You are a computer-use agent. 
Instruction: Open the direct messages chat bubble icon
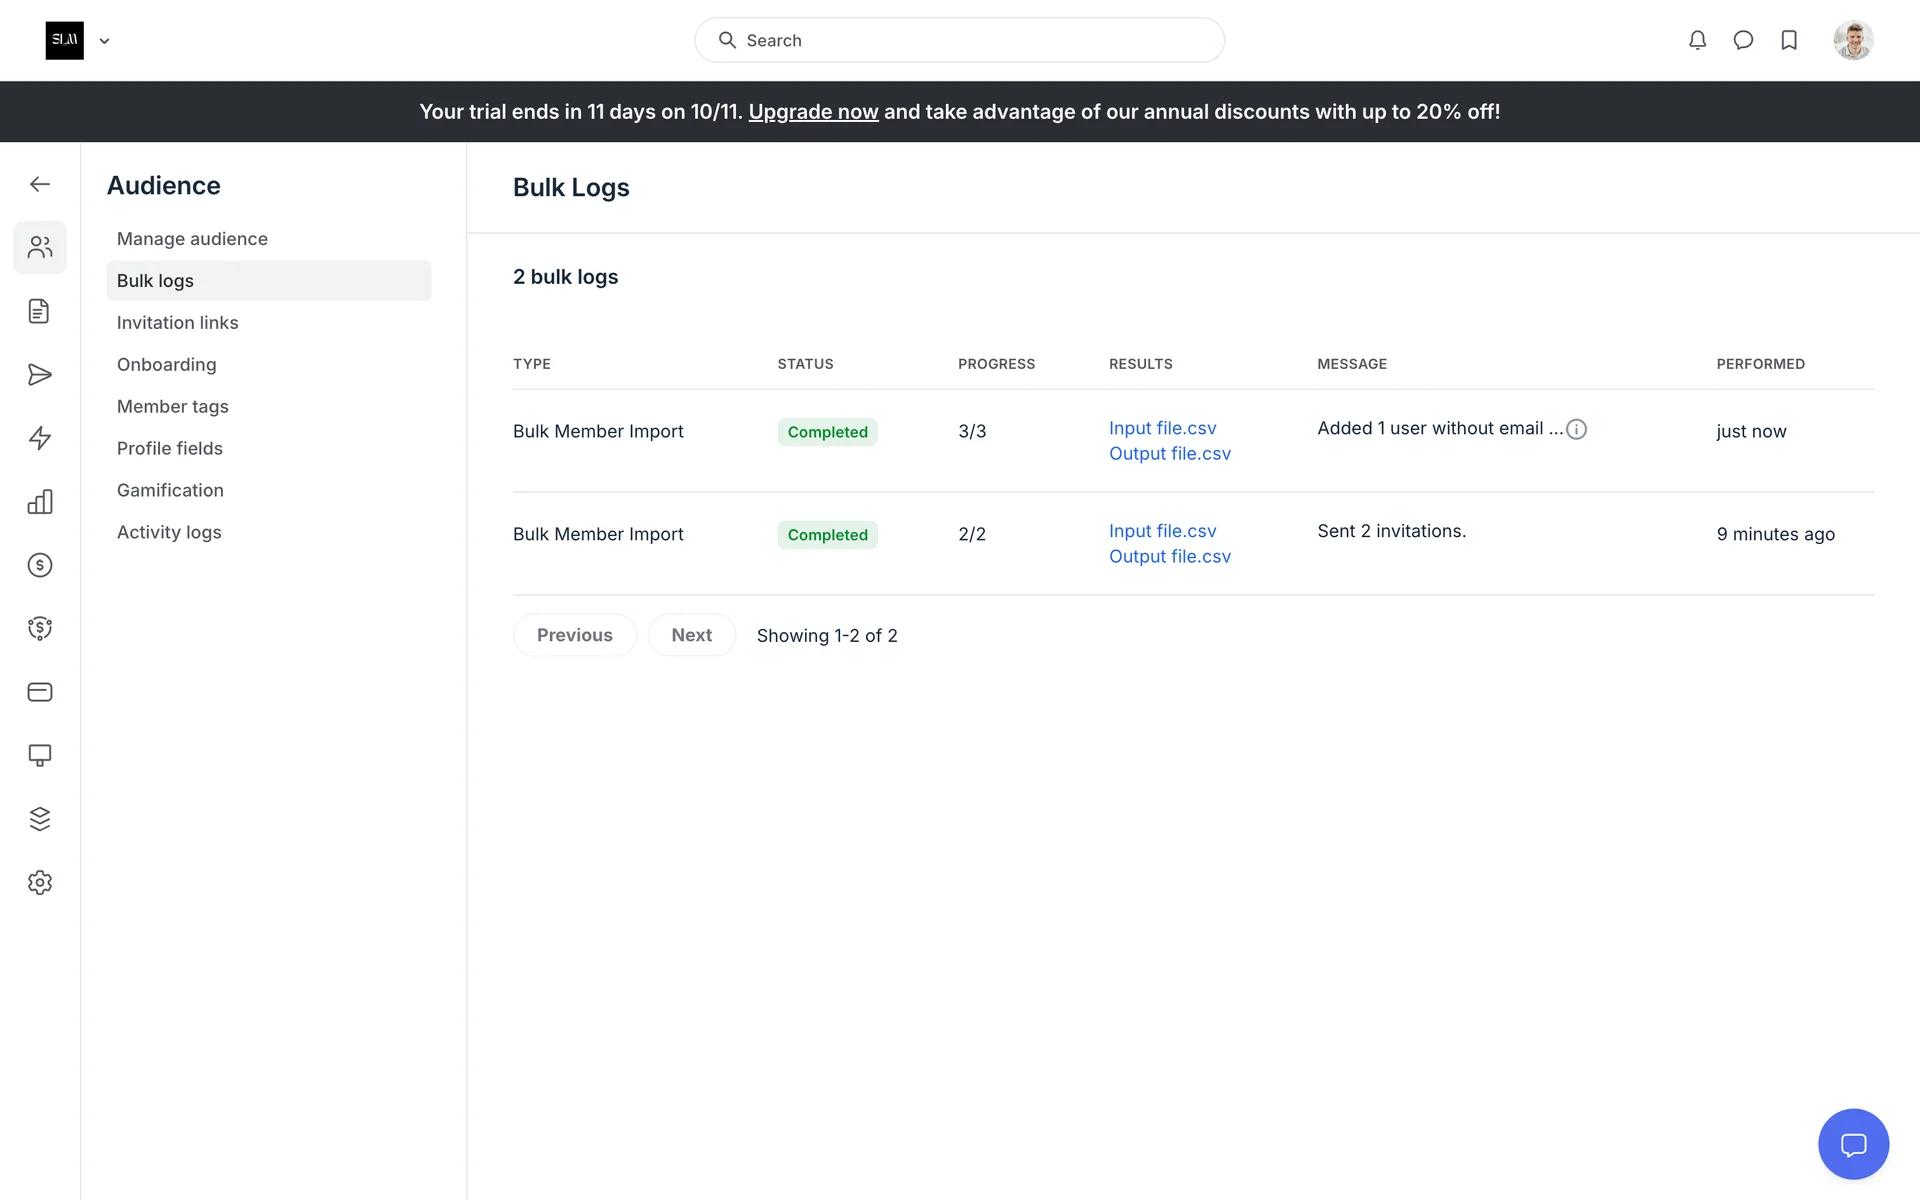(x=1743, y=40)
